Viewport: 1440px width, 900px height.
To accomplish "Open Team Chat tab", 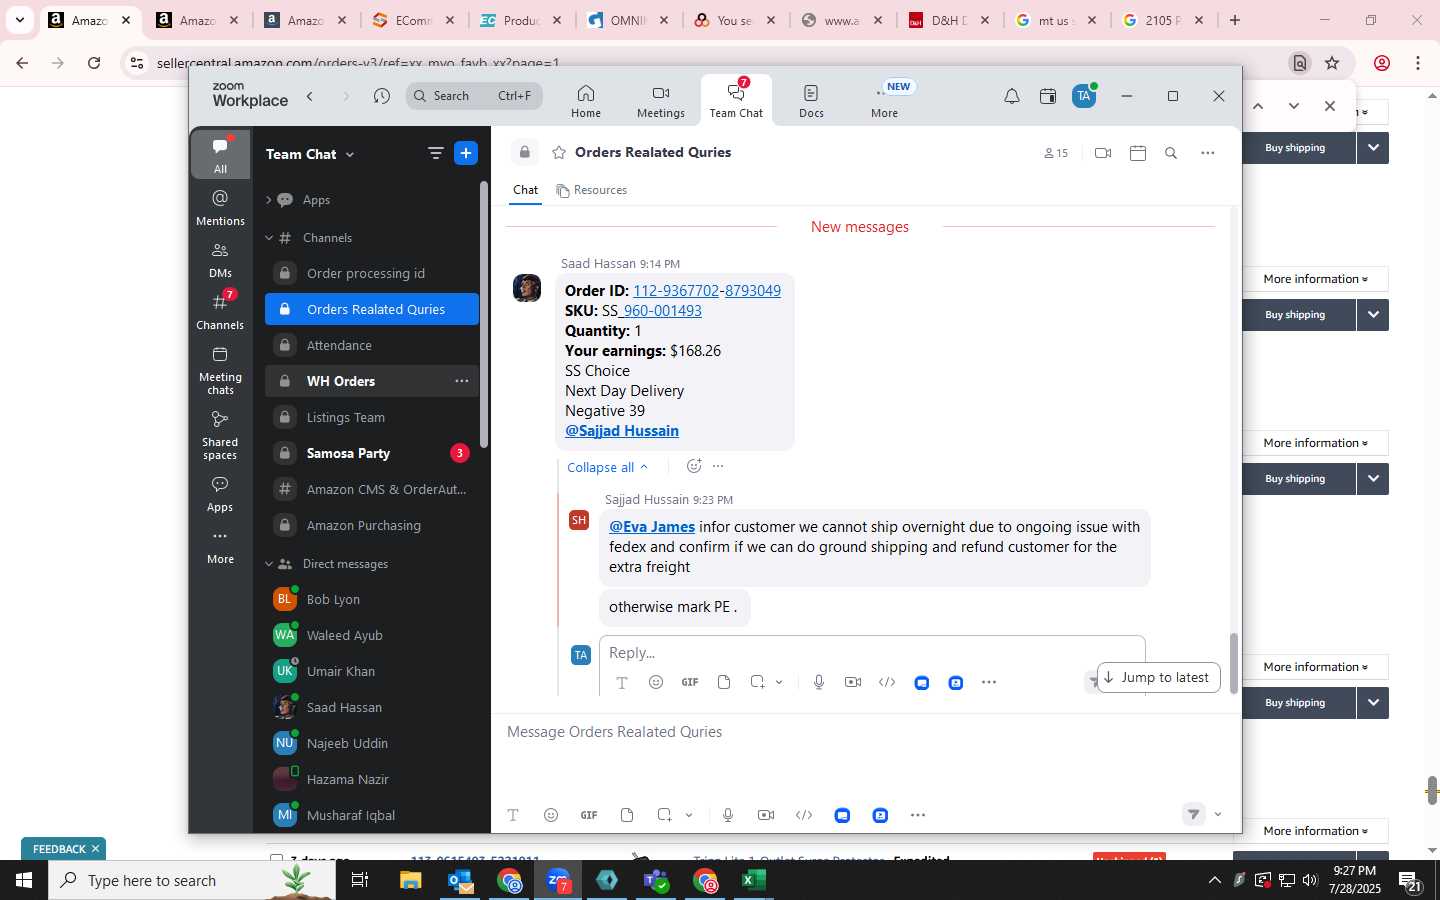I will pyautogui.click(x=736, y=101).
